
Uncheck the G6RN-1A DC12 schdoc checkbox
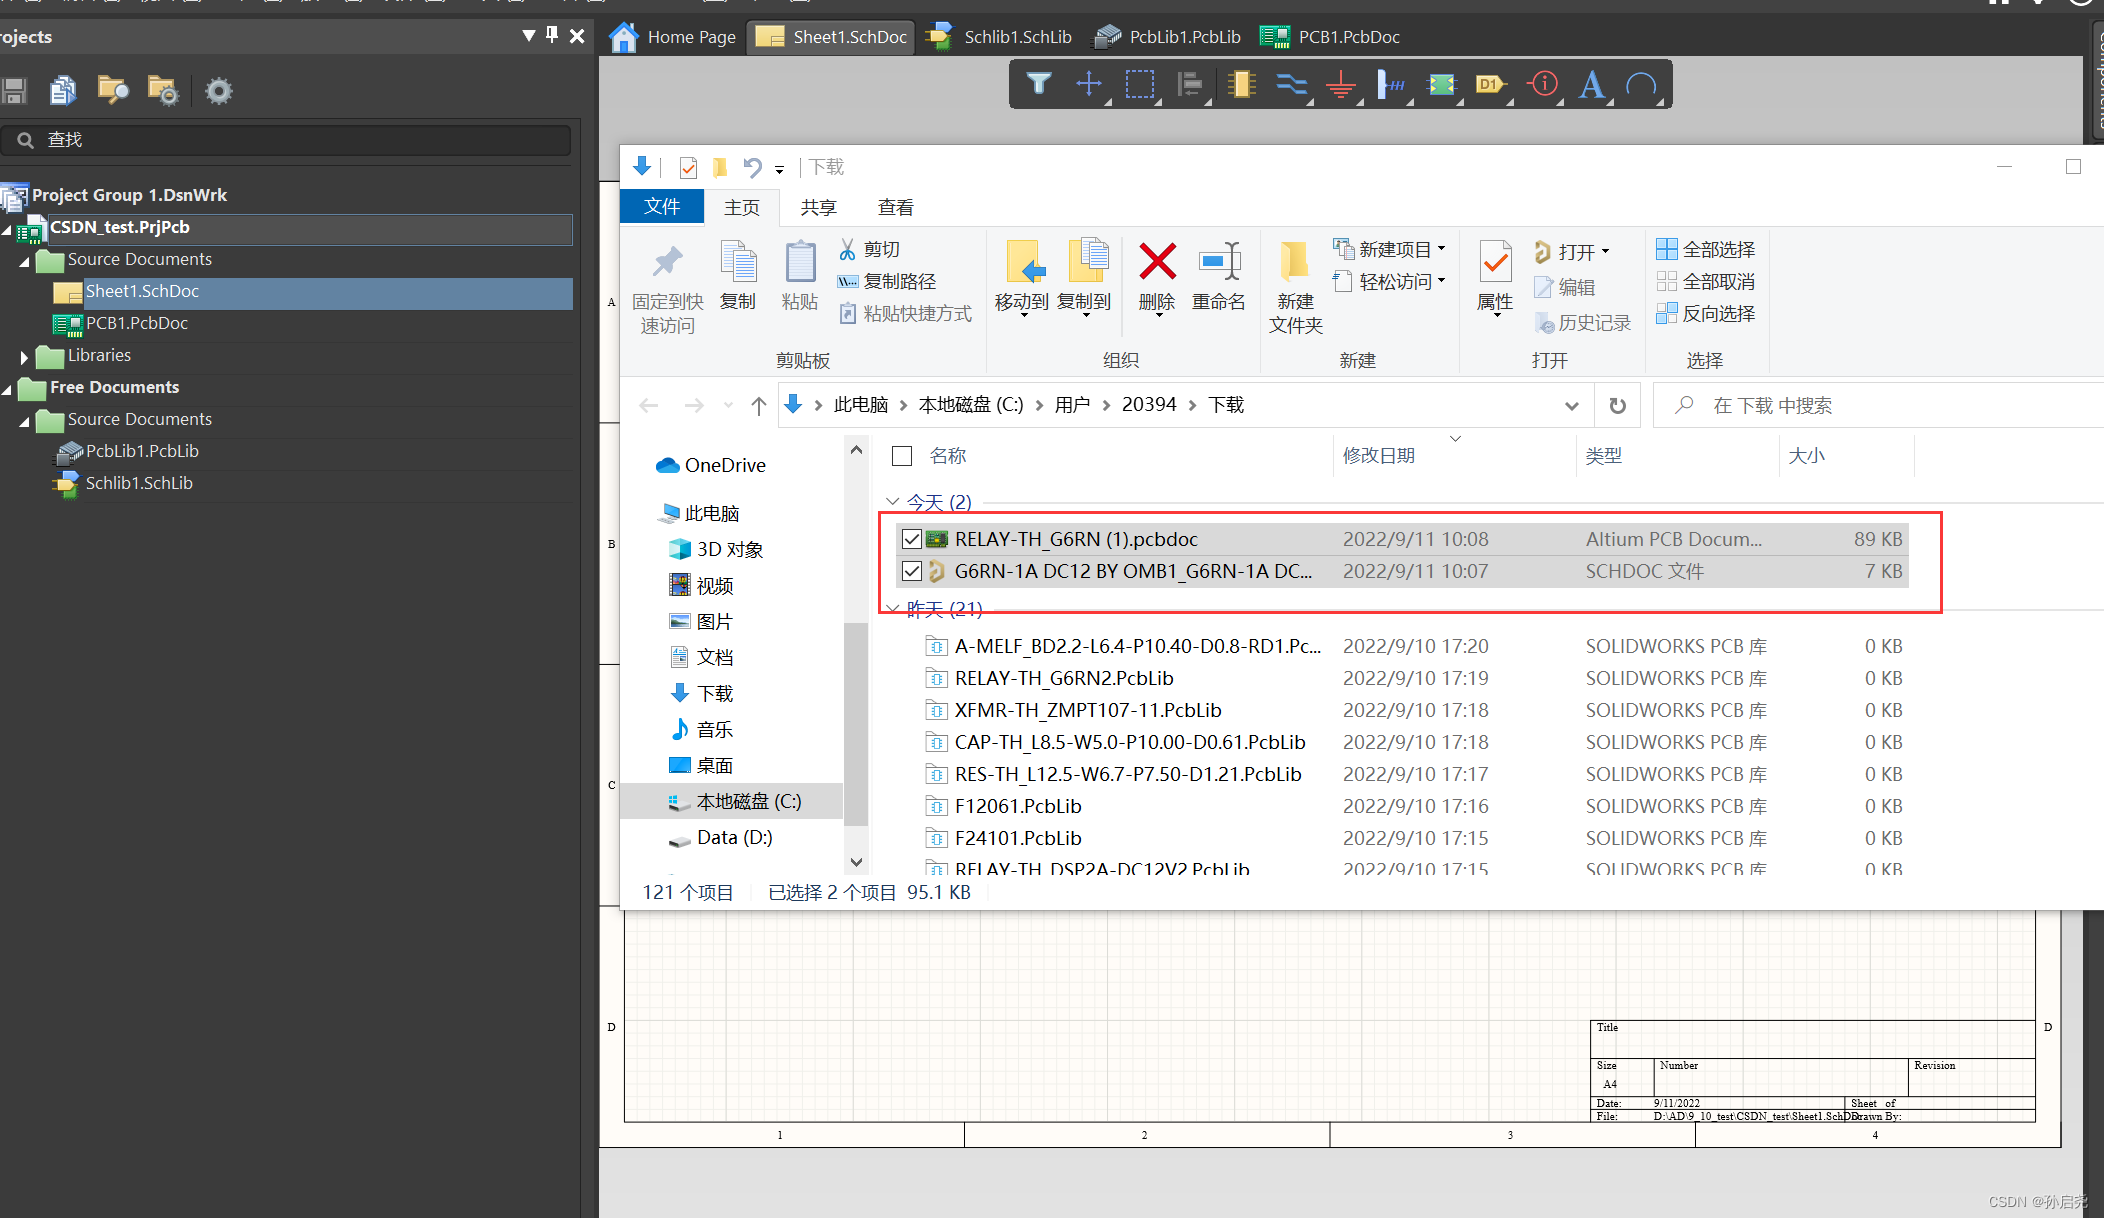pyautogui.click(x=911, y=571)
